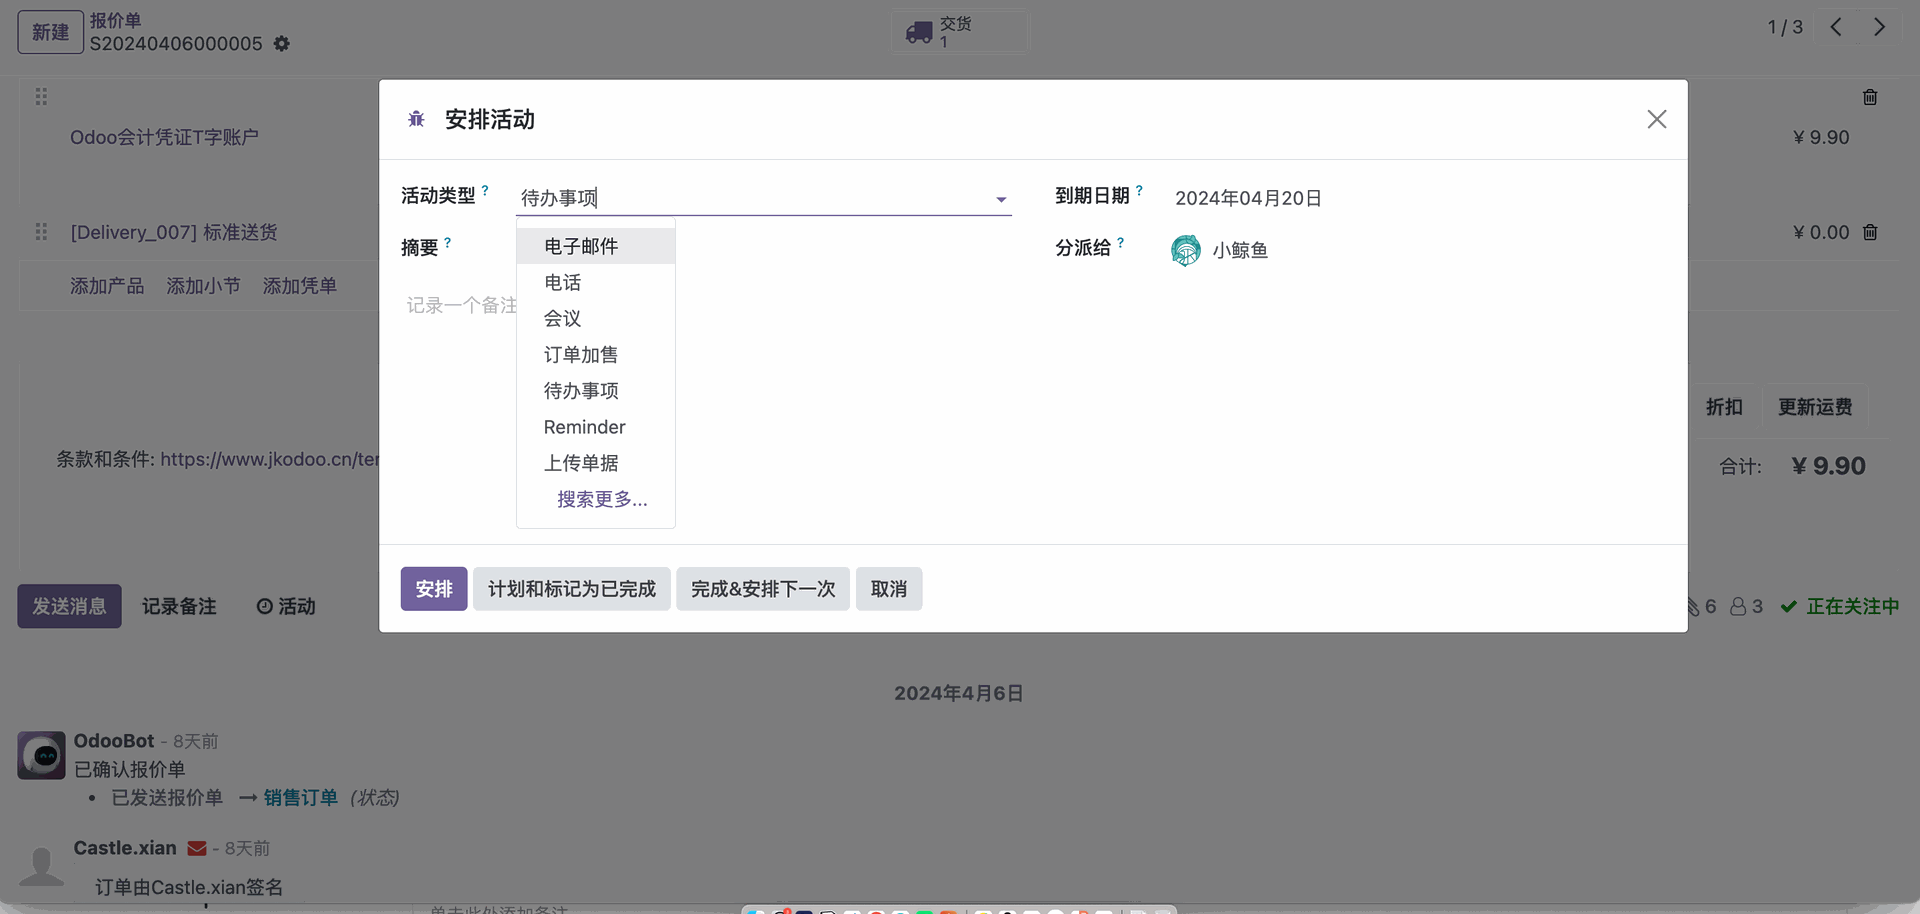Viewport: 1920px width, 914px height.
Task: Expand the 活动类型 dropdown arrow
Action: coord(1000,200)
